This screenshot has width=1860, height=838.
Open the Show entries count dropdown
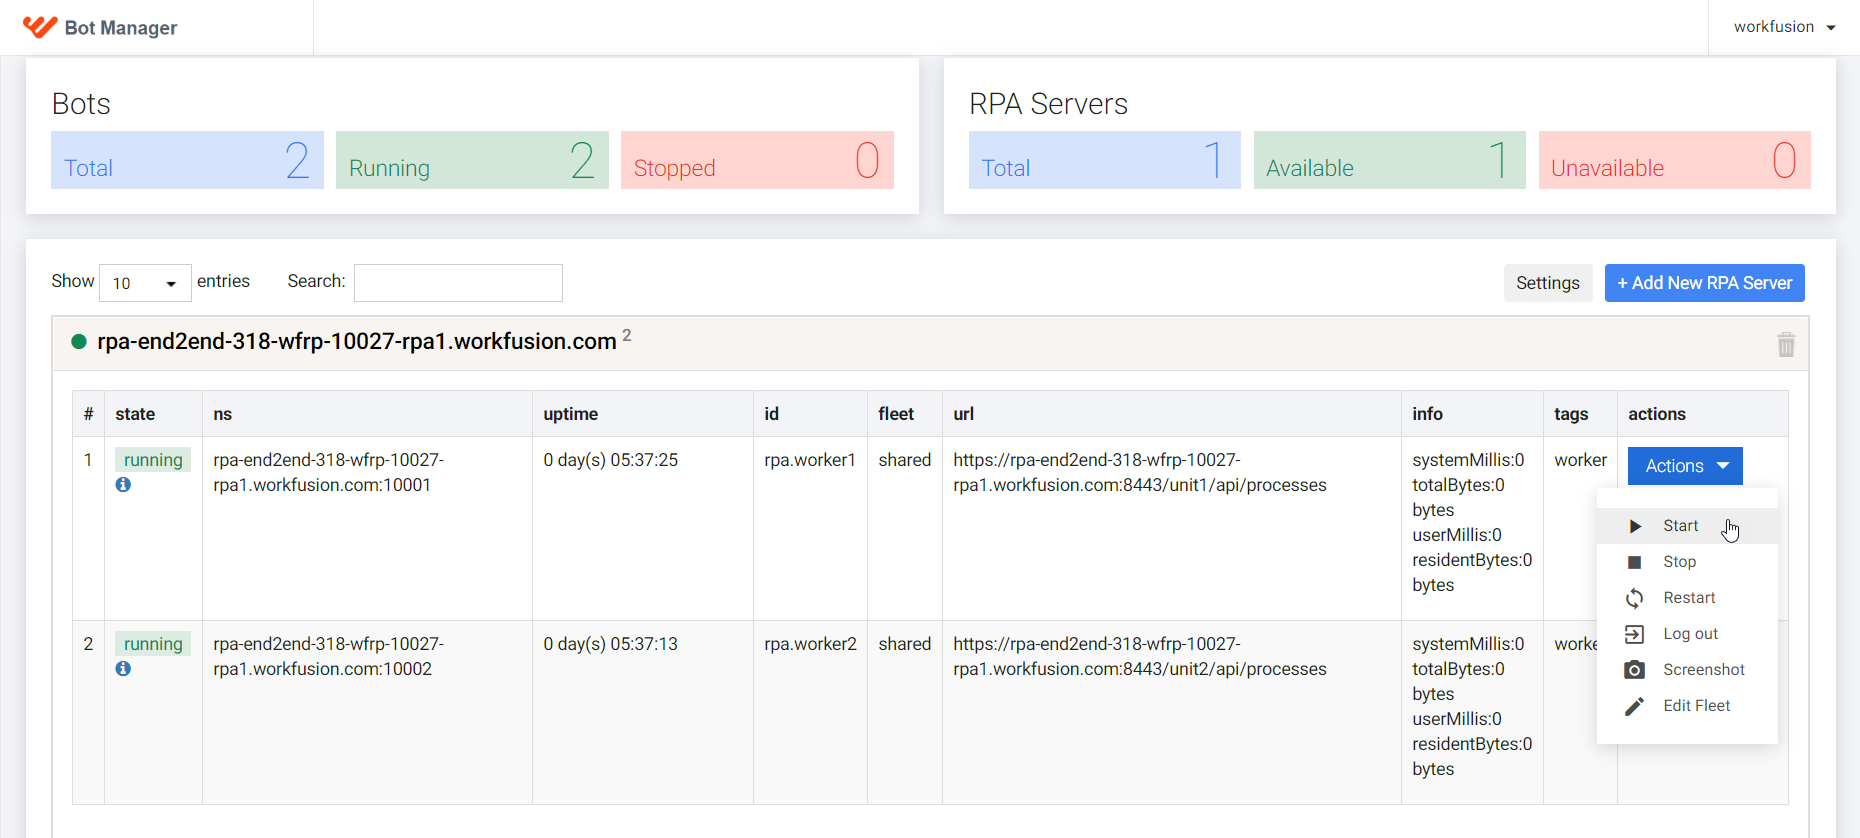[145, 283]
